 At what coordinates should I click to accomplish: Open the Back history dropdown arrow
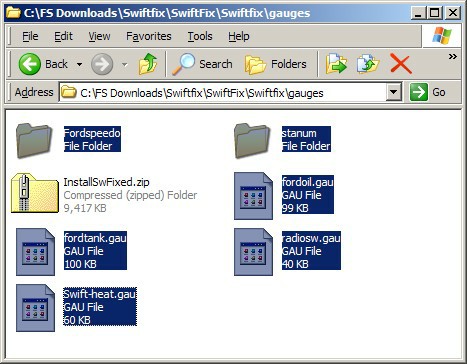pos(79,64)
